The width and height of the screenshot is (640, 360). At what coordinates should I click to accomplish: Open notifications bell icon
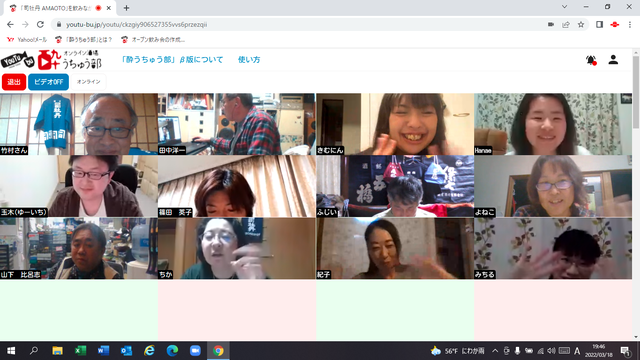click(x=591, y=60)
